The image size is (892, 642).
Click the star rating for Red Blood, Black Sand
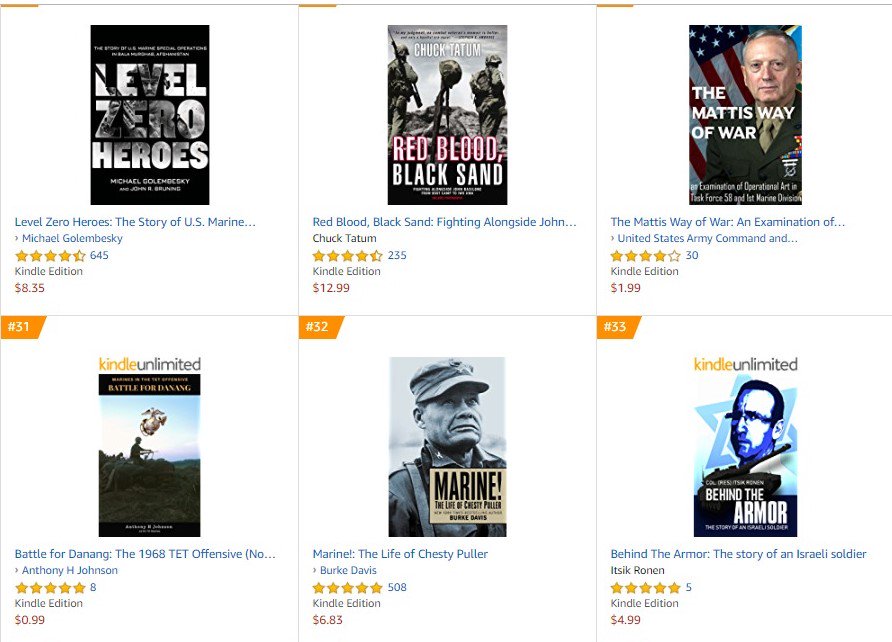tap(348, 256)
